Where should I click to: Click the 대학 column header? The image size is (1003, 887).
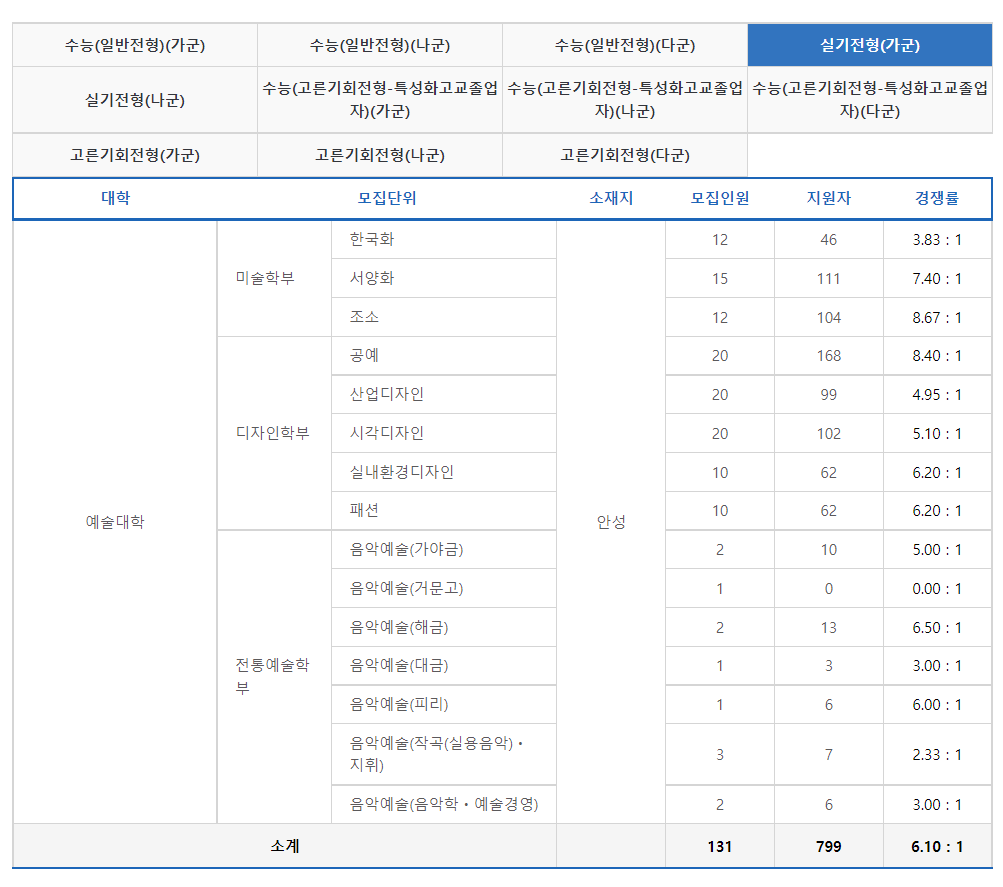[113, 199]
